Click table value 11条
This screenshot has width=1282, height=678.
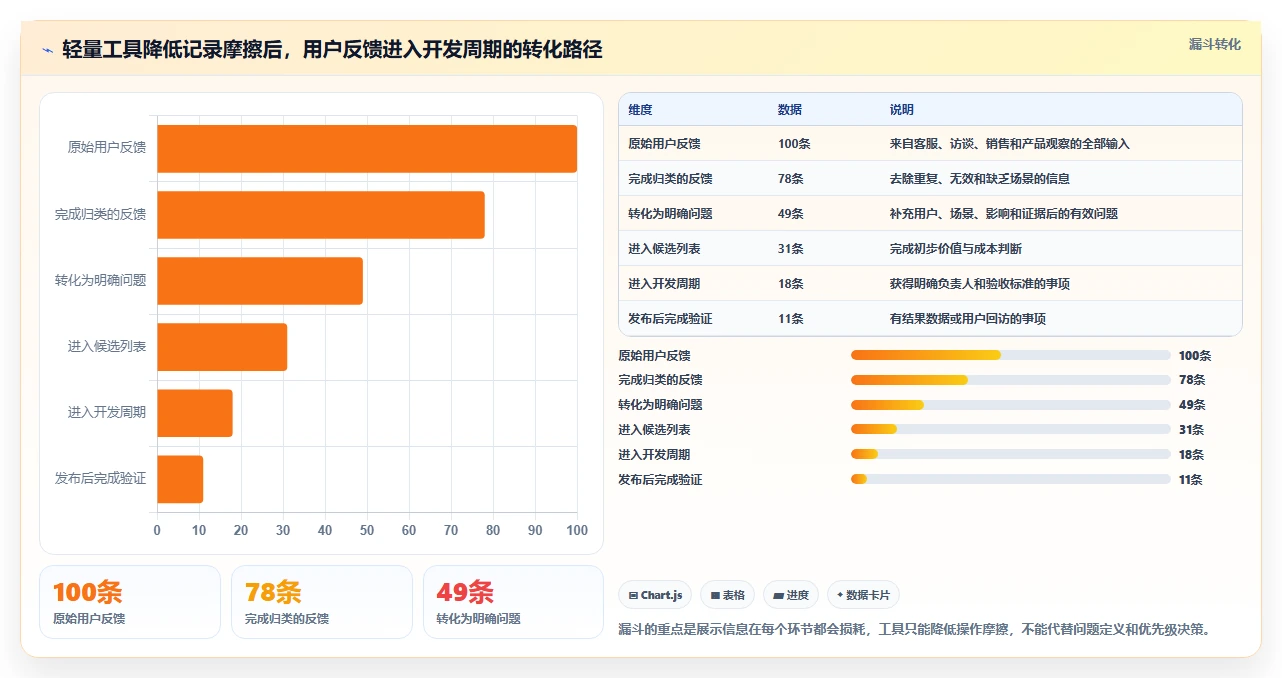pos(791,319)
